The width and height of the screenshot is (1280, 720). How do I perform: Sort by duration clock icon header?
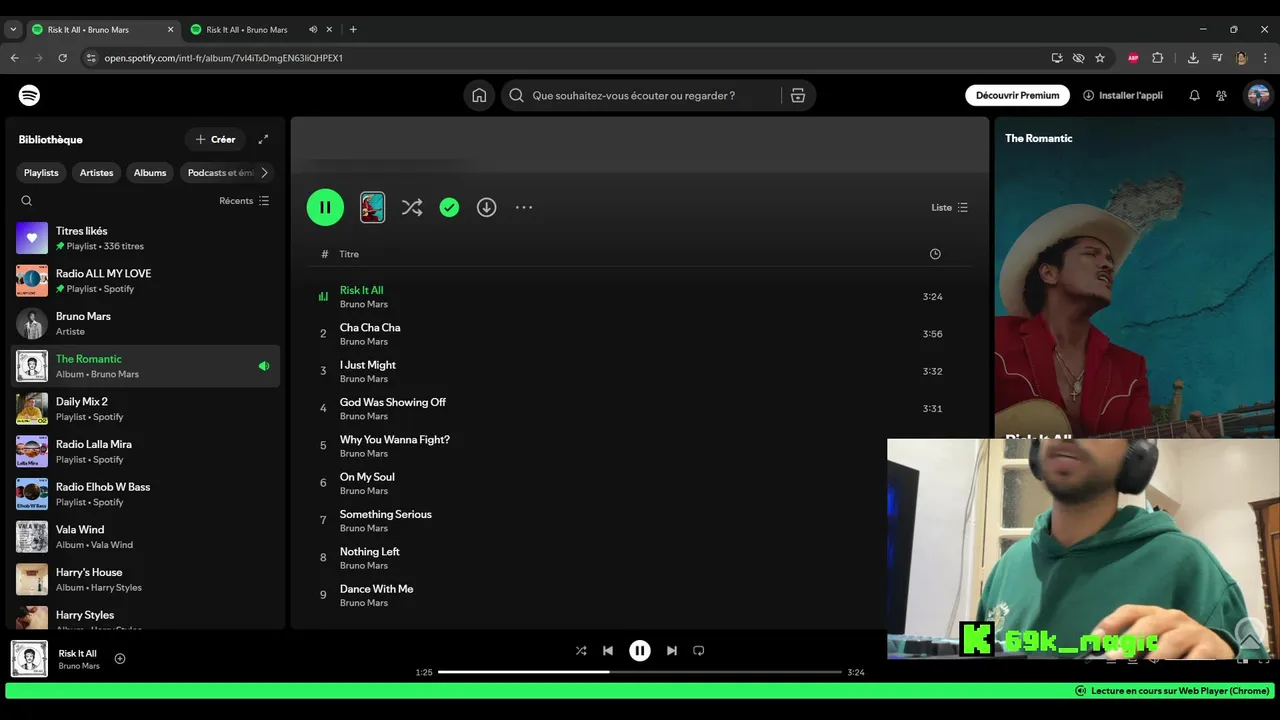pyautogui.click(x=935, y=254)
